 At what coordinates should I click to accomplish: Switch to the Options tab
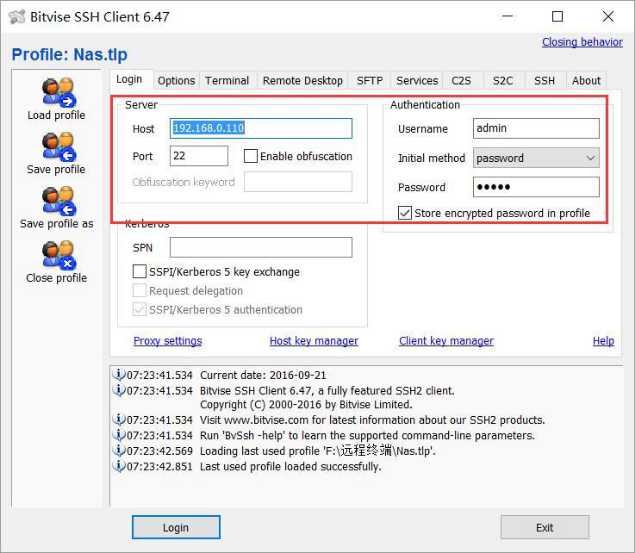pyautogui.click(x=176, y=81)
